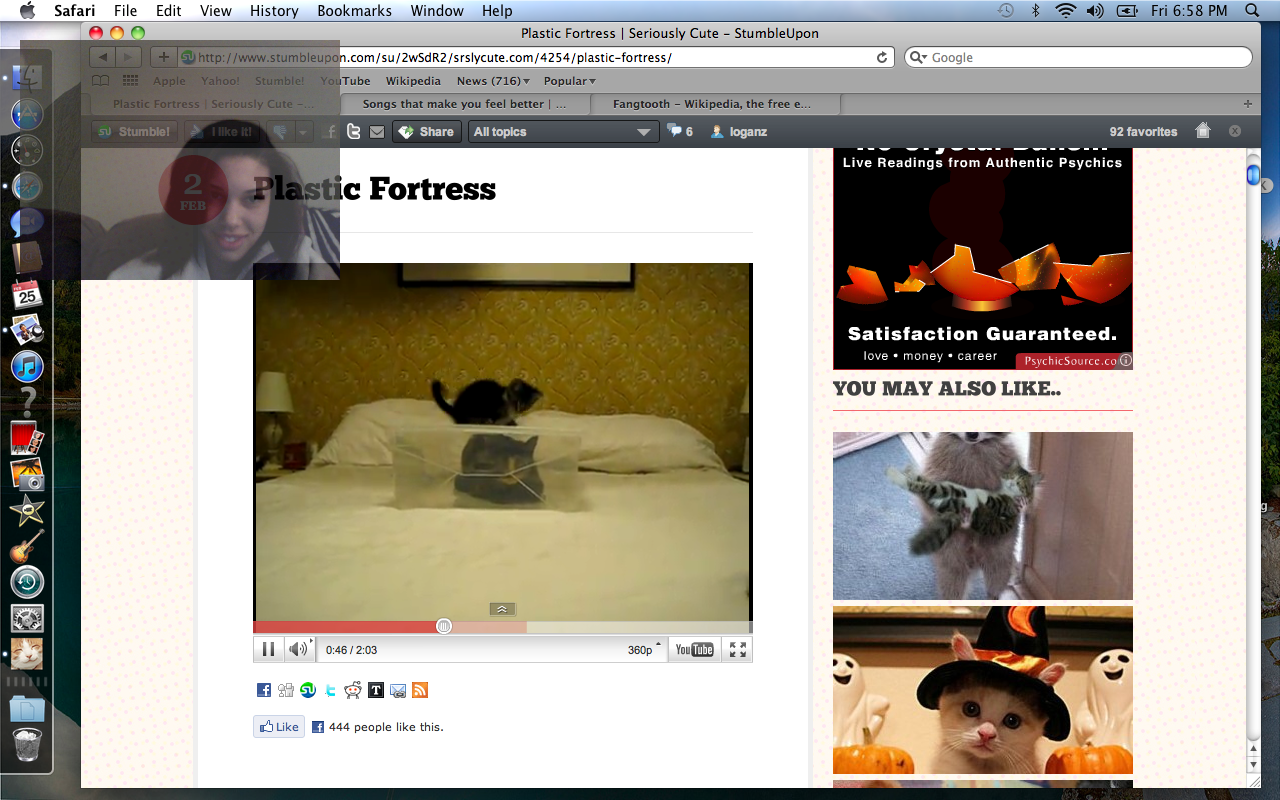Switch to the Fangtooth Wikipedia tab
This screenshot has width=1280, height=800.
coord(712,104)
